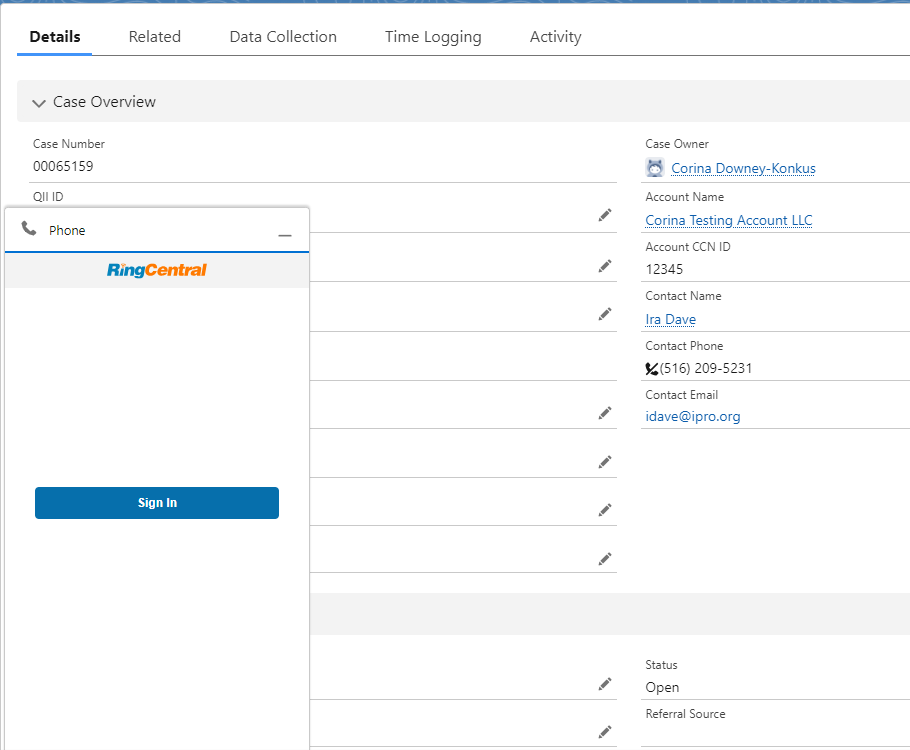
Task: Click the Referral Source label
Action: coord(685,714)
